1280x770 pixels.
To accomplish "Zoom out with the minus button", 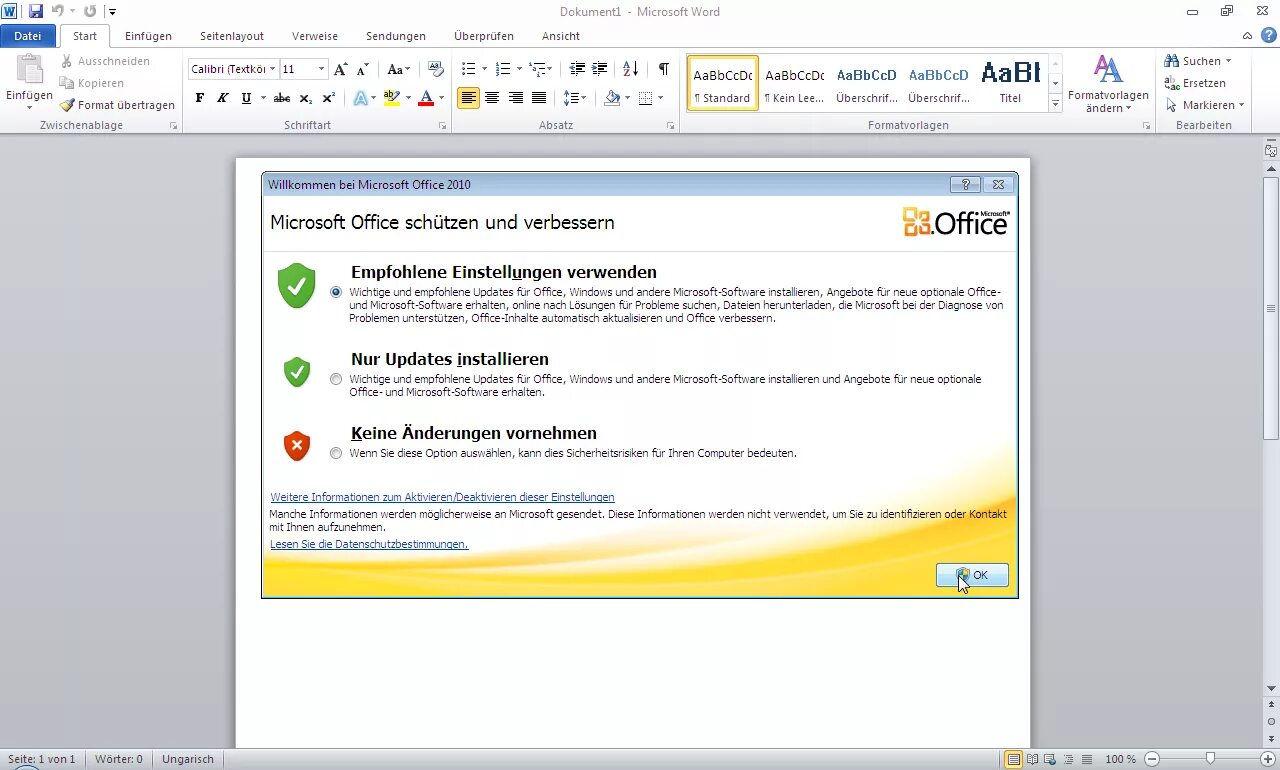I will 1152,759.
